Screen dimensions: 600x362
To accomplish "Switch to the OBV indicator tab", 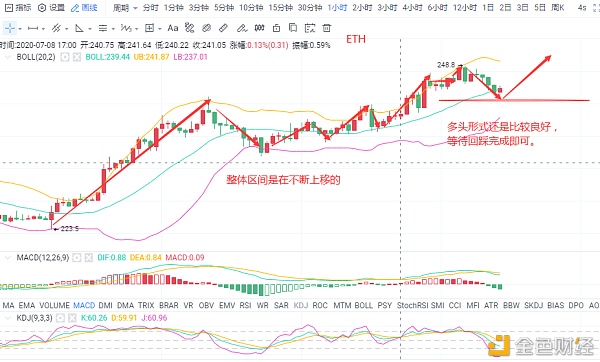I will point(206,306).
